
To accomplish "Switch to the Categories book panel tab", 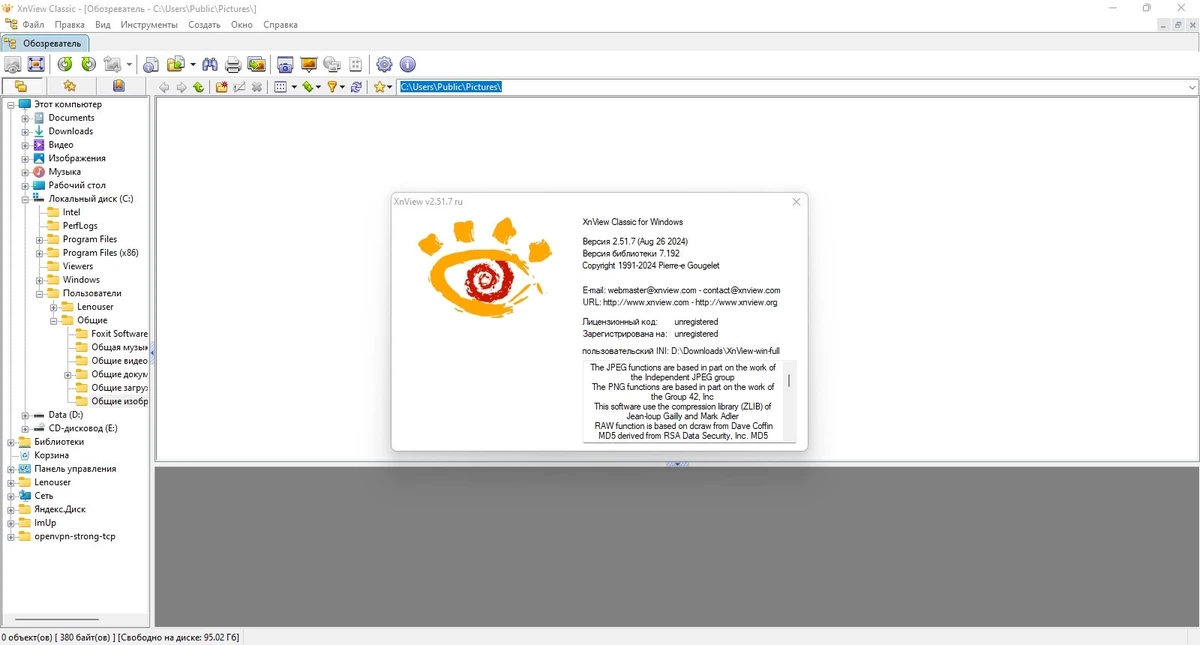I will point(119,87).
